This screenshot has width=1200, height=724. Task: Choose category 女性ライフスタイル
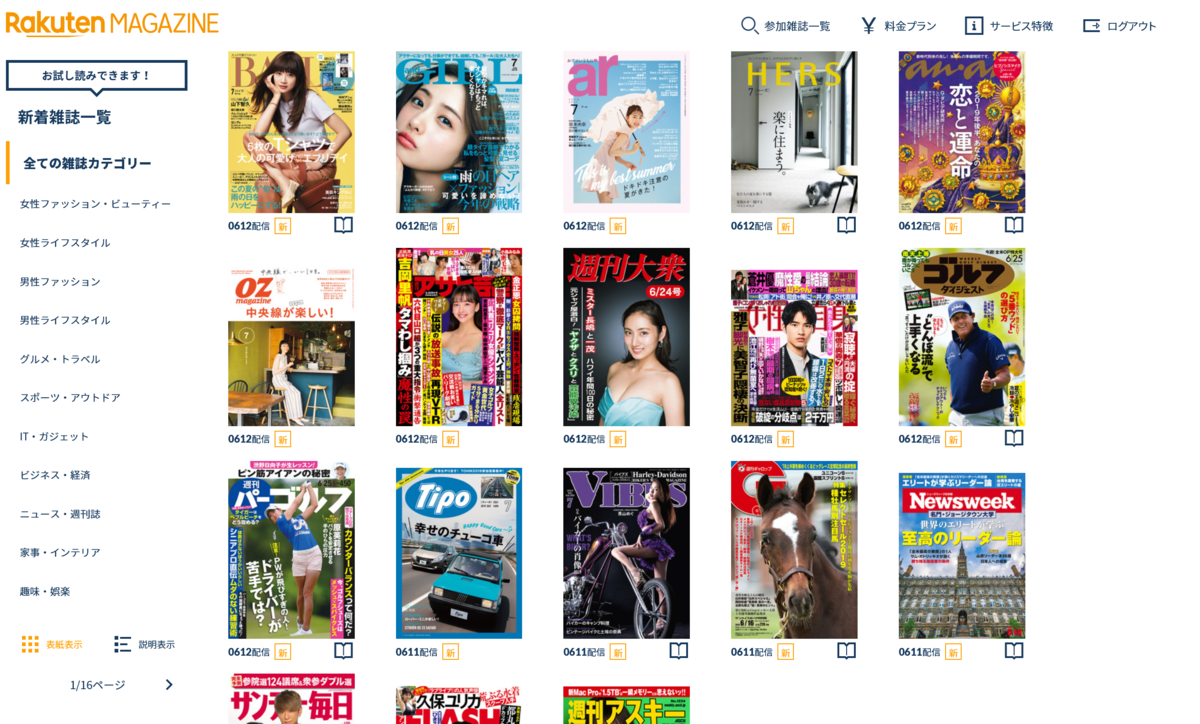(x=65, y=243)
